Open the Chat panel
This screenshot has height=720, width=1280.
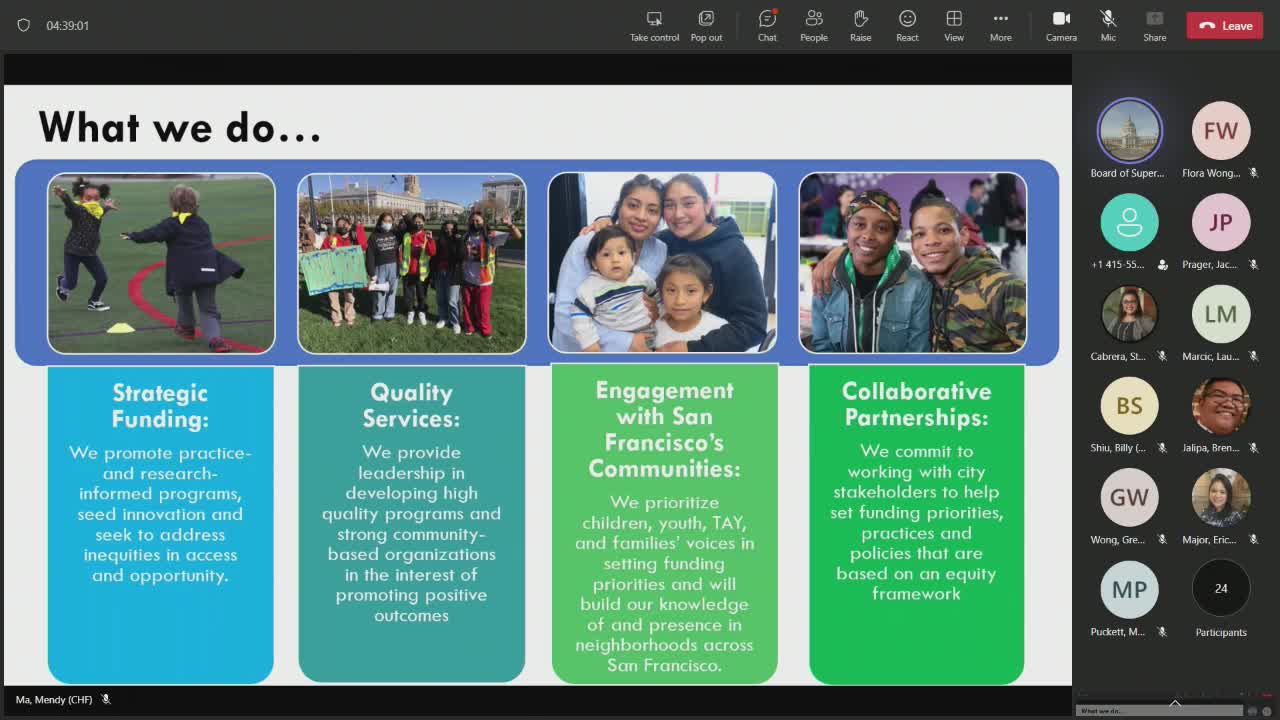pyautogui.click(x=766, y=25)
